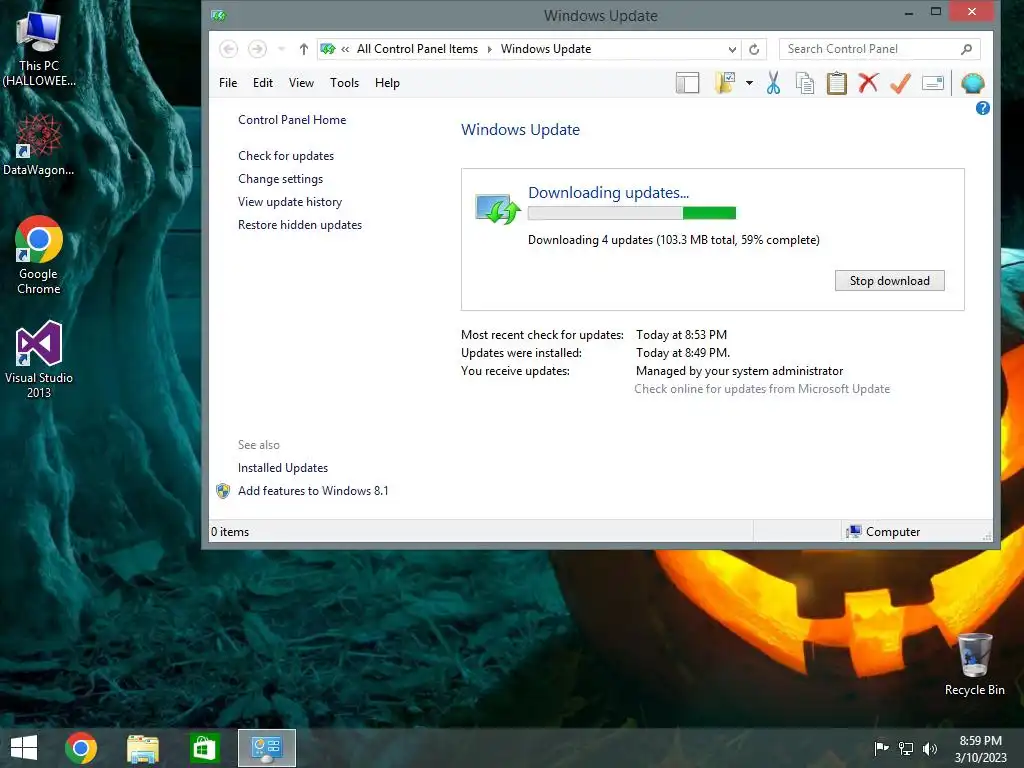Open the folder options dropdown arrow
This screenshot has height=768, width=1024.
749,83
